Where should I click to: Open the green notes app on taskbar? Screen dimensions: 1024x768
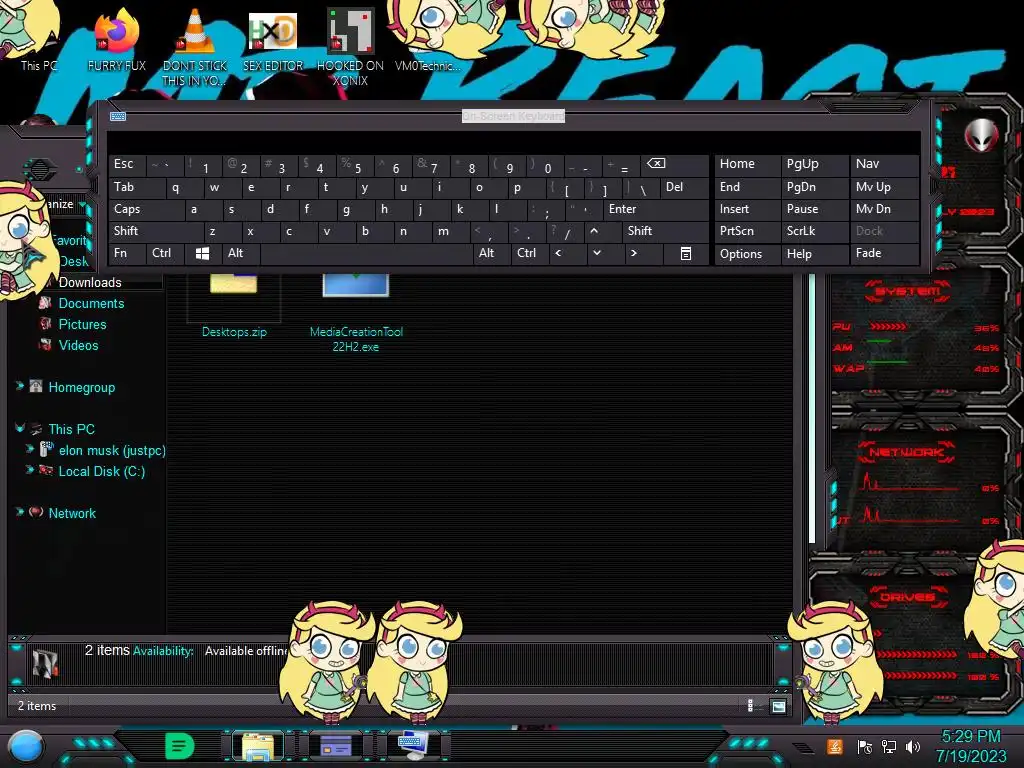[x=179, y=746]
